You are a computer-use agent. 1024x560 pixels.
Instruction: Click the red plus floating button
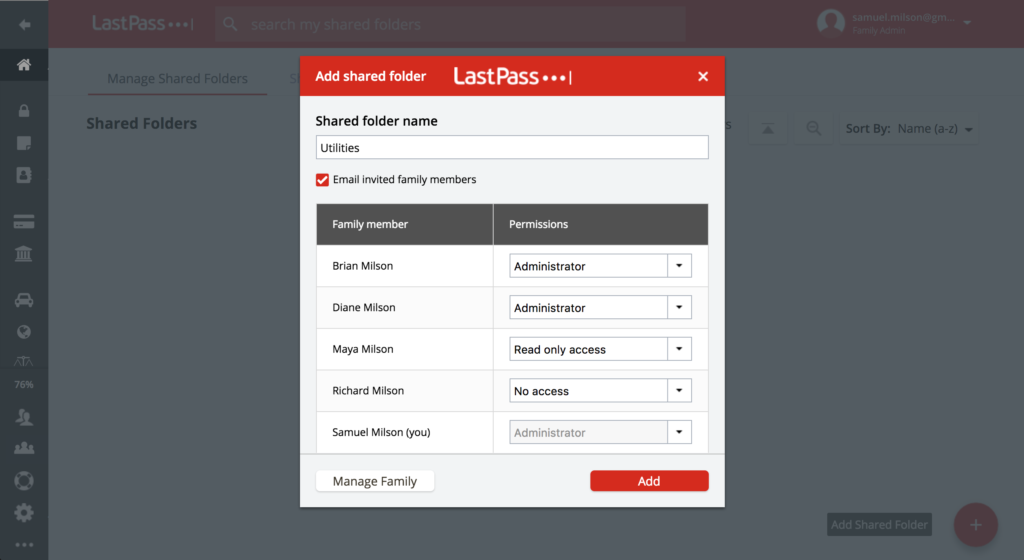(x=976, y=525)
